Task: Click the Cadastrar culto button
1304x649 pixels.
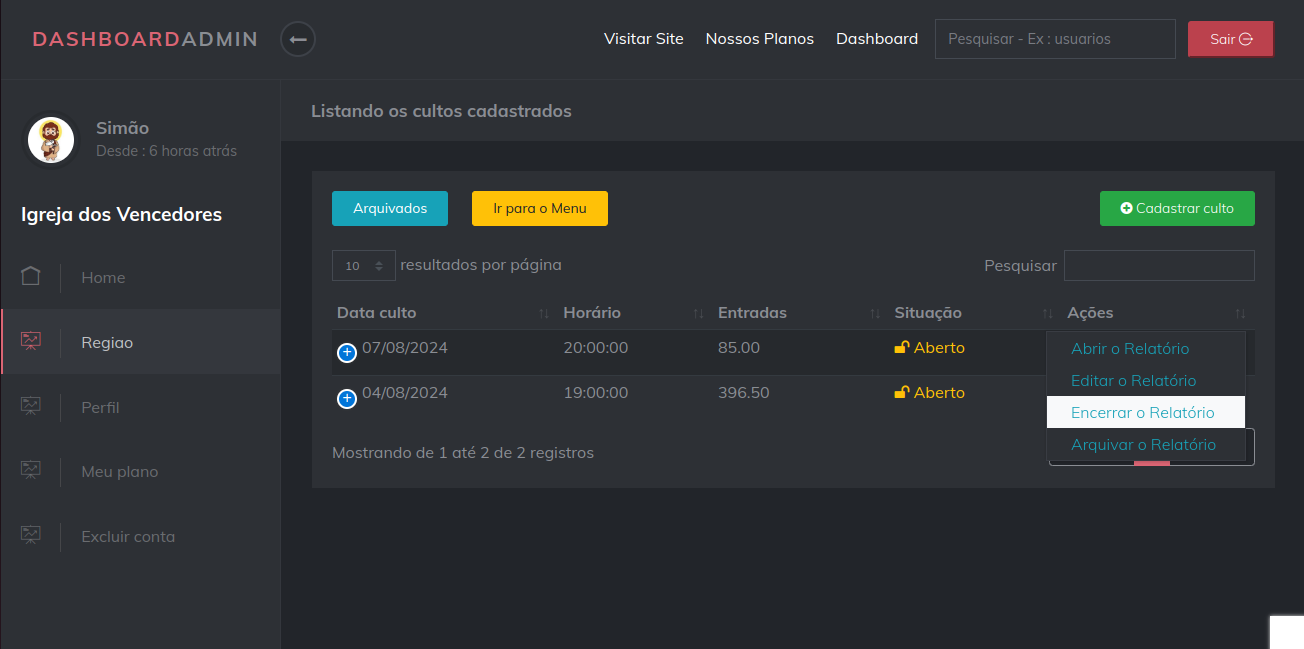Action: (x=1177, y=209)
